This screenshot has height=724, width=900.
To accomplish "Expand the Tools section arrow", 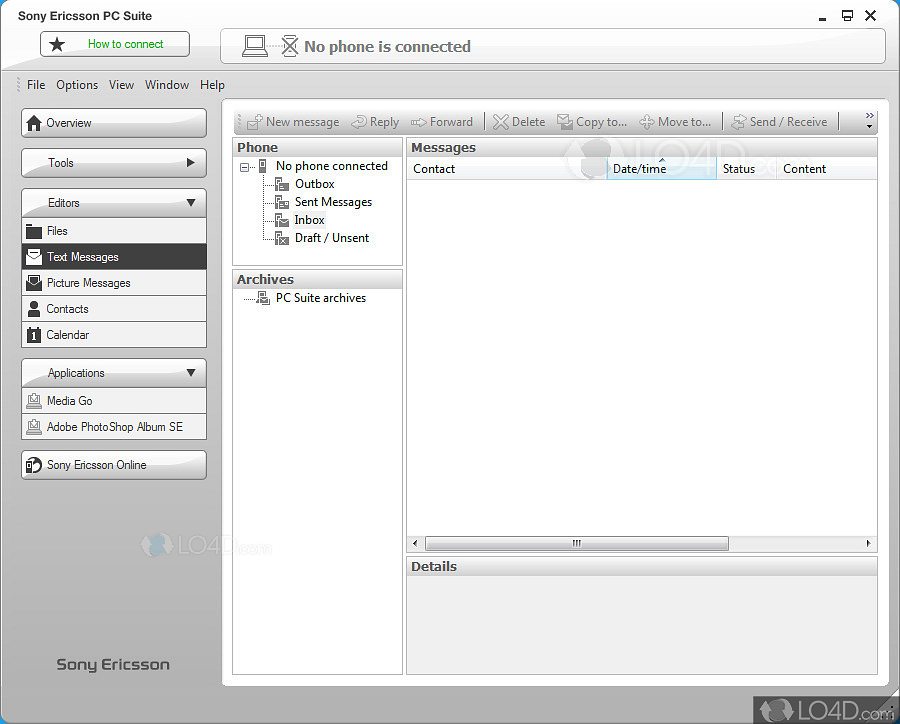I will click(x=191, y=163).
